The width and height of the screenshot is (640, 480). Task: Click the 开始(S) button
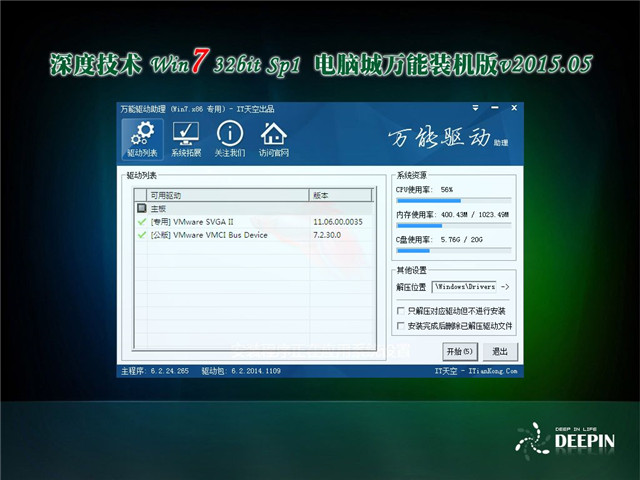click(x=460, y=351)
